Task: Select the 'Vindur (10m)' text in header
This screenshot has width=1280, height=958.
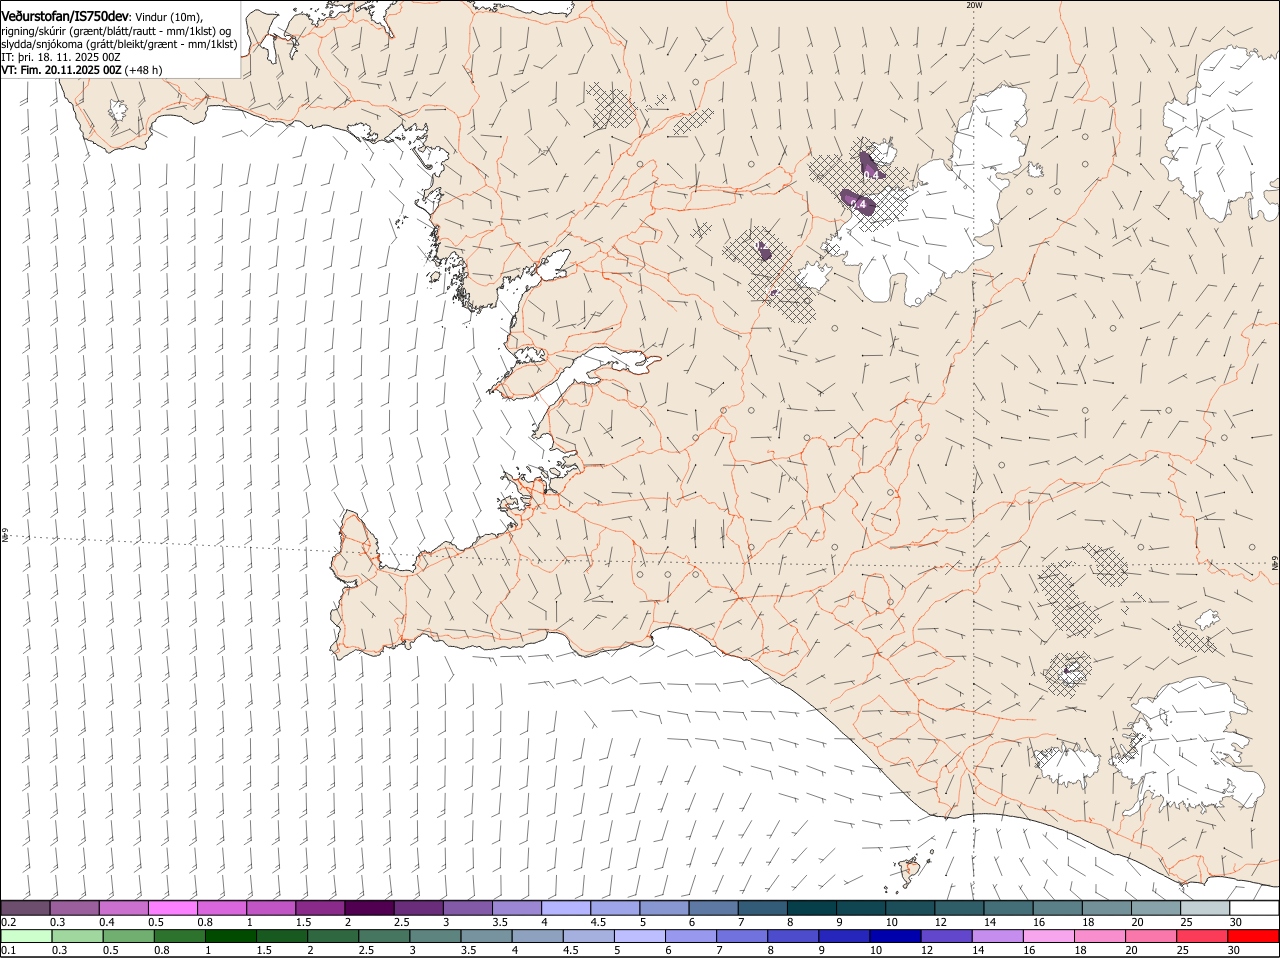Action: [169, 17]
